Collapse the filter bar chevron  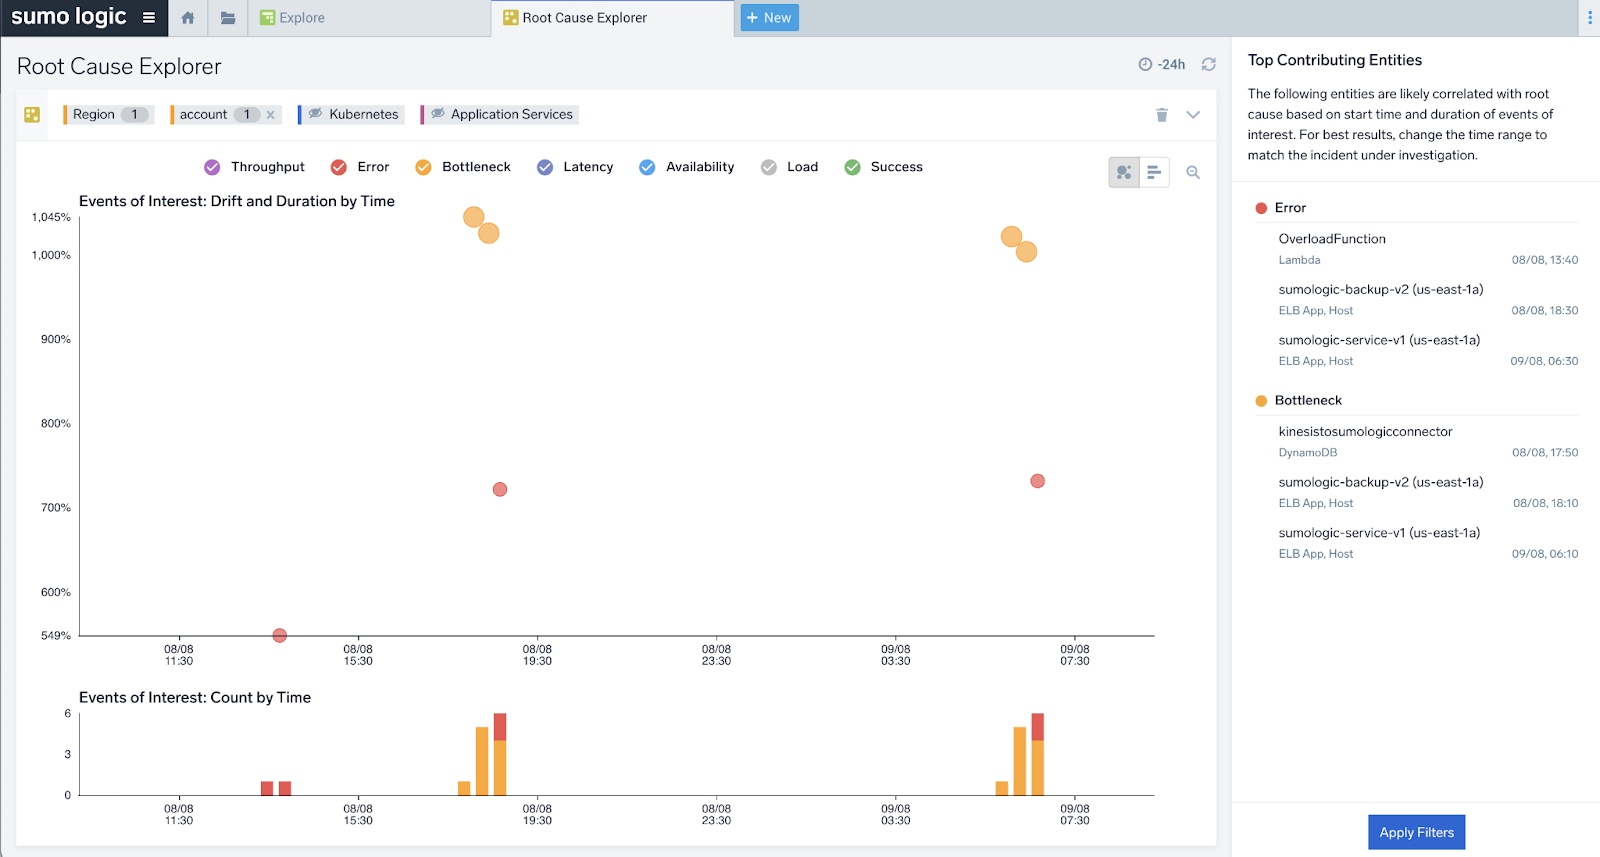1193,115
